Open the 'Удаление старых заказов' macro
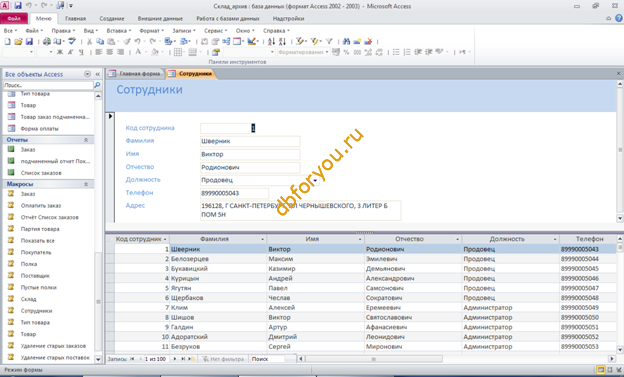 pos(53,346)
